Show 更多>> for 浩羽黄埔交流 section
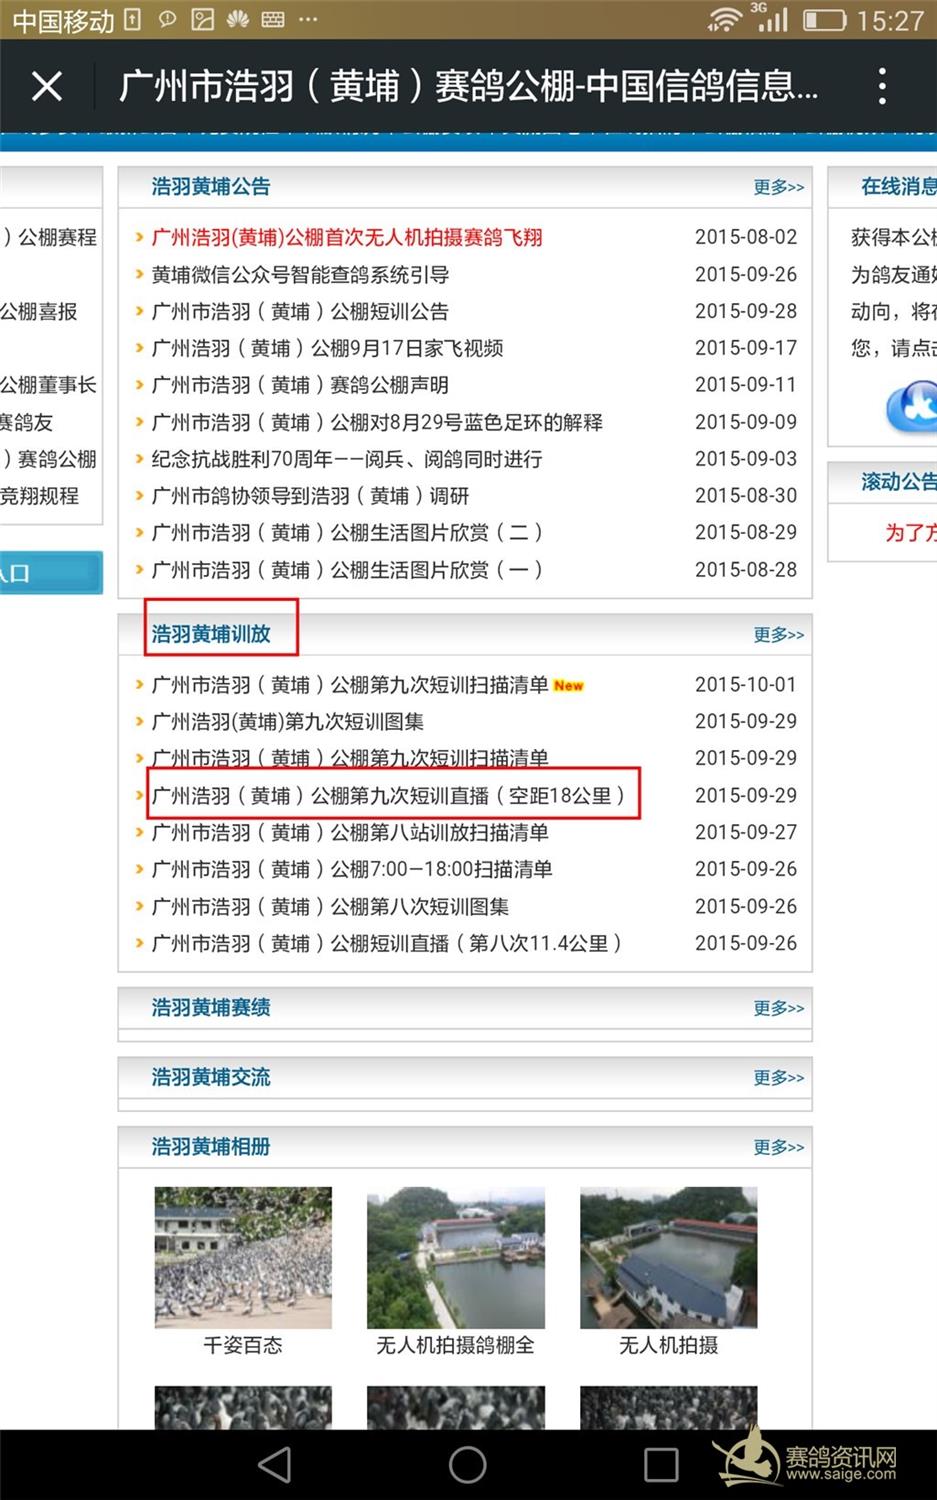Viewport: 937px width, 1500px height. [x=778, y=1078]
